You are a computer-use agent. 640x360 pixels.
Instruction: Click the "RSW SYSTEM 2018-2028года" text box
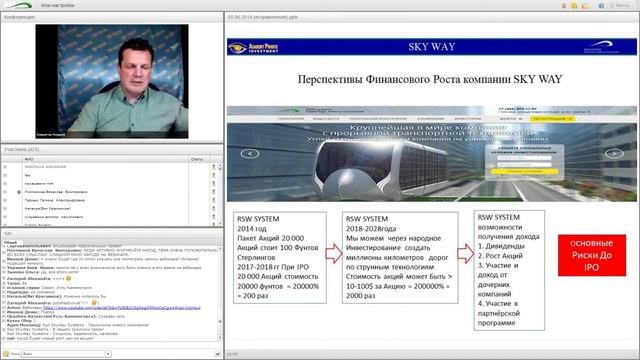pyautogui.click(x=400, y=258)
